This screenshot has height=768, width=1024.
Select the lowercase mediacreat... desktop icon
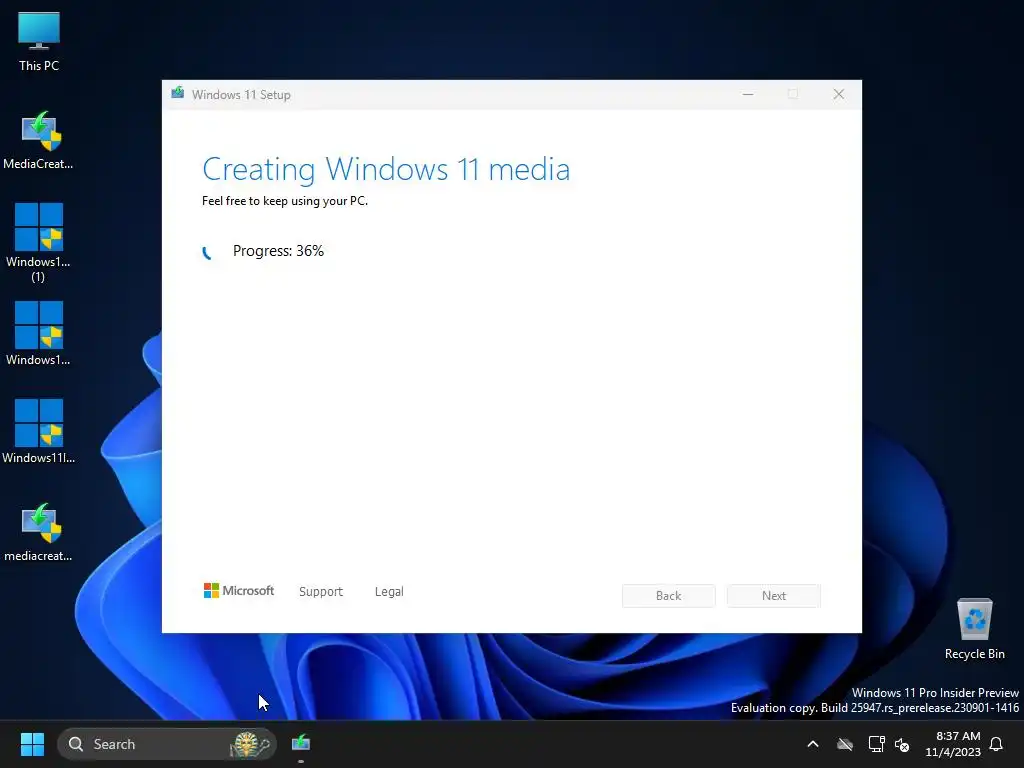39,532
